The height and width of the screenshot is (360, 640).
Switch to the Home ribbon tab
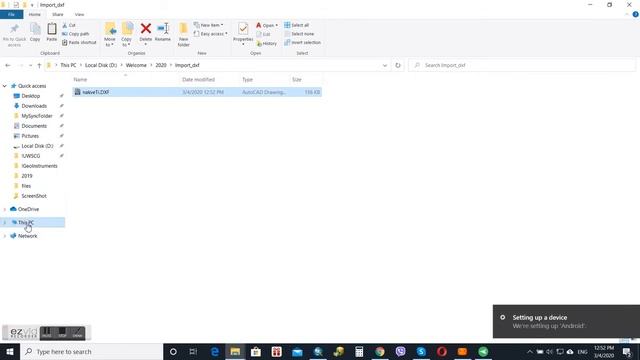(x=35, y=15)
